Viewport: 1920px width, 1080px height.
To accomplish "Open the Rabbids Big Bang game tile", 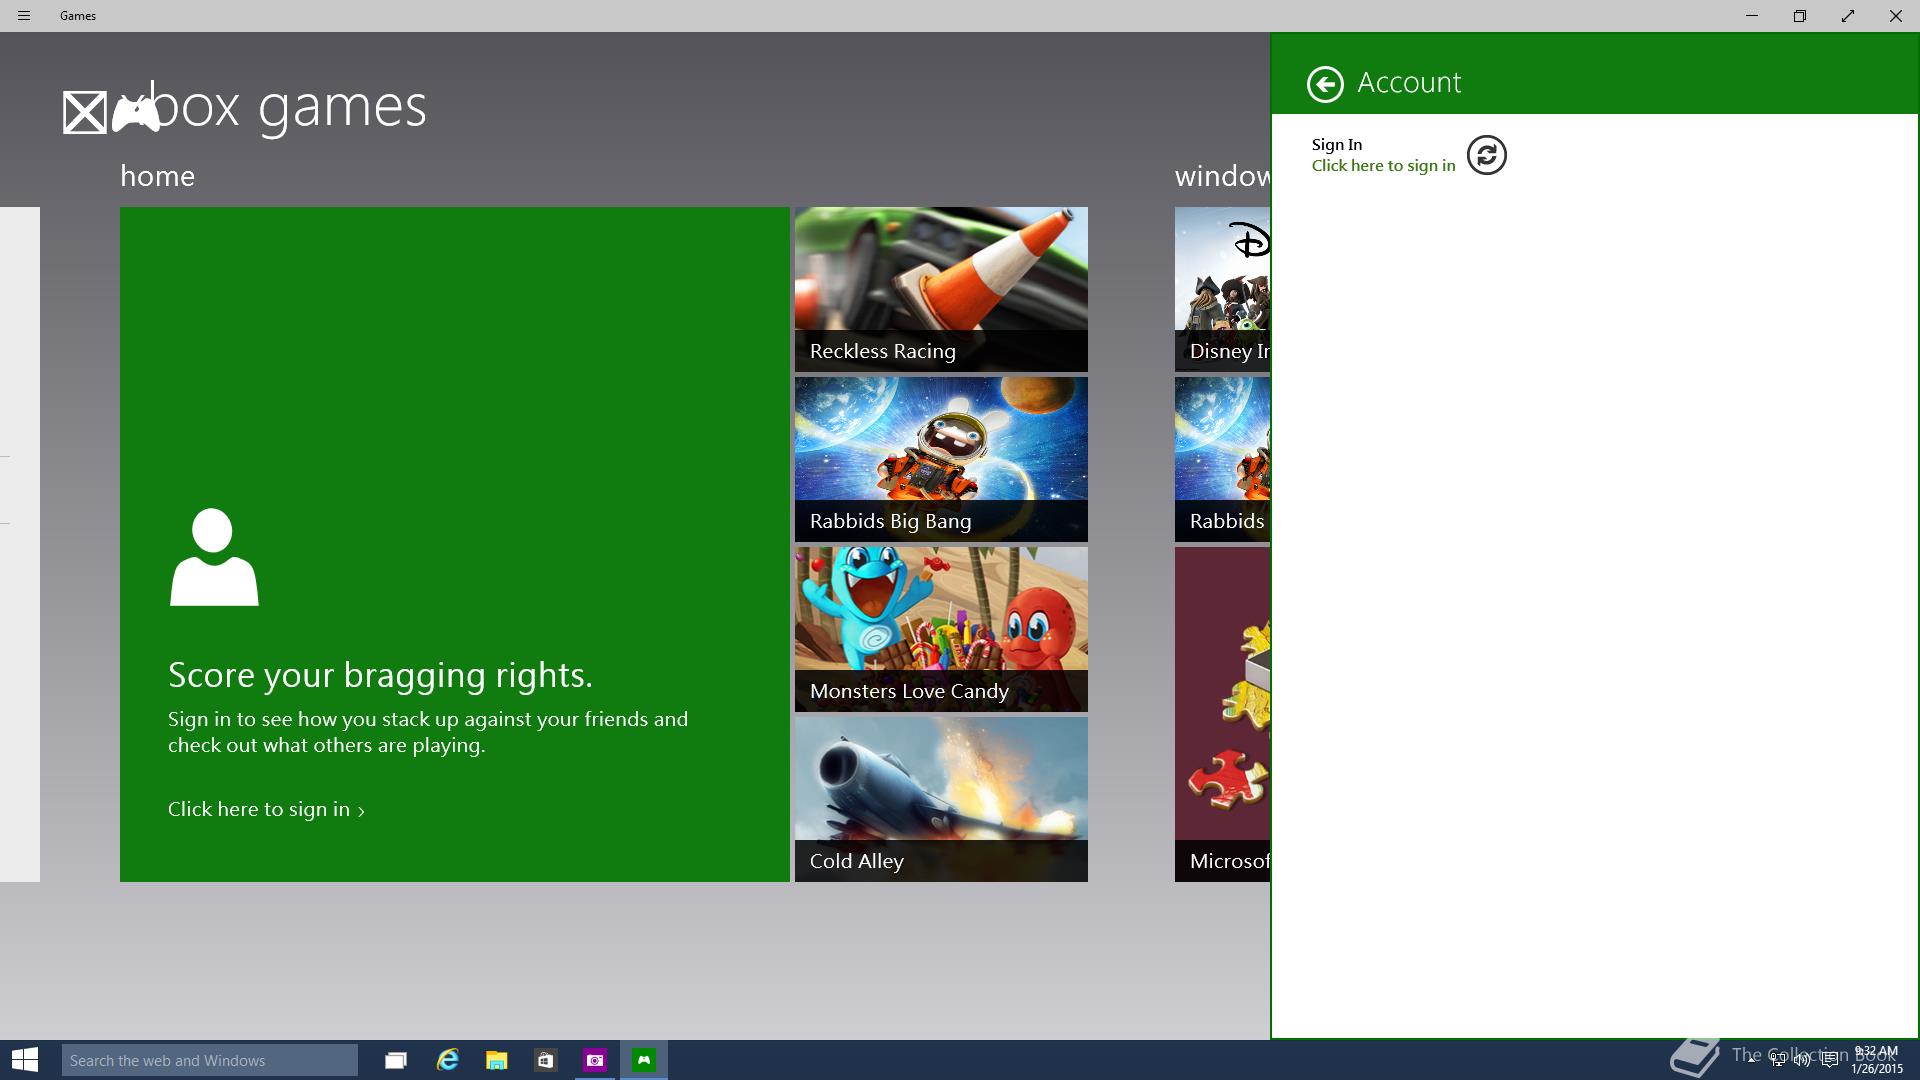I will [941, 459].
